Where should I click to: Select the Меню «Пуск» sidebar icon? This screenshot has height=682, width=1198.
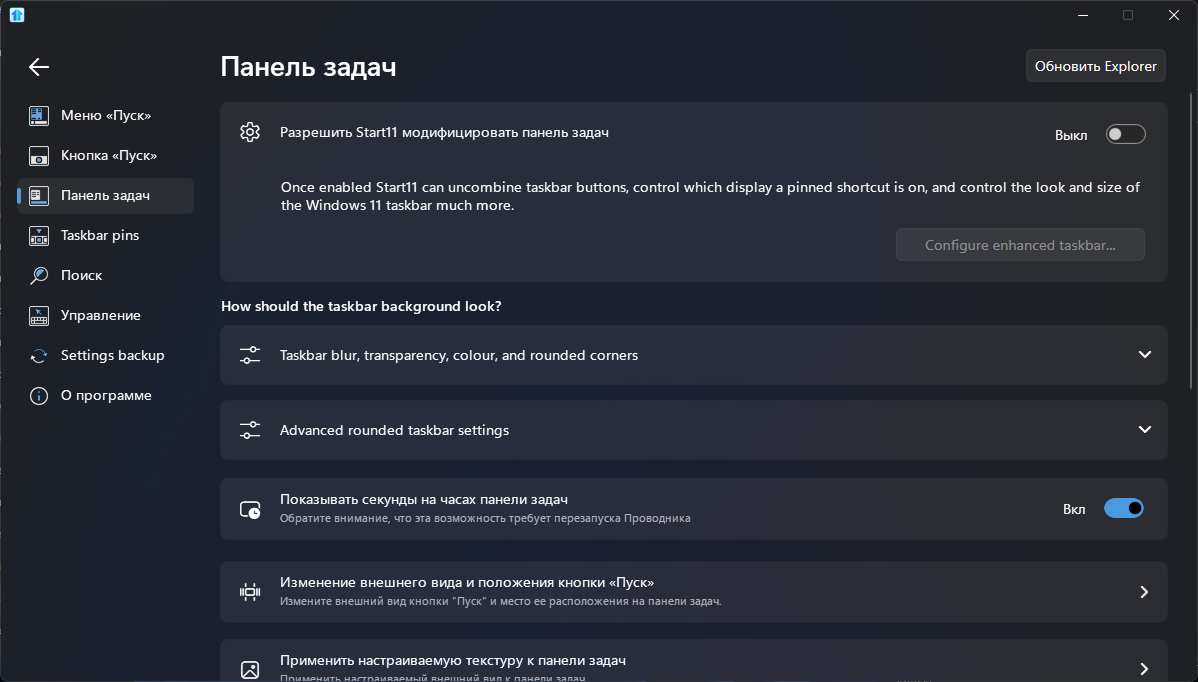(38, 115)
